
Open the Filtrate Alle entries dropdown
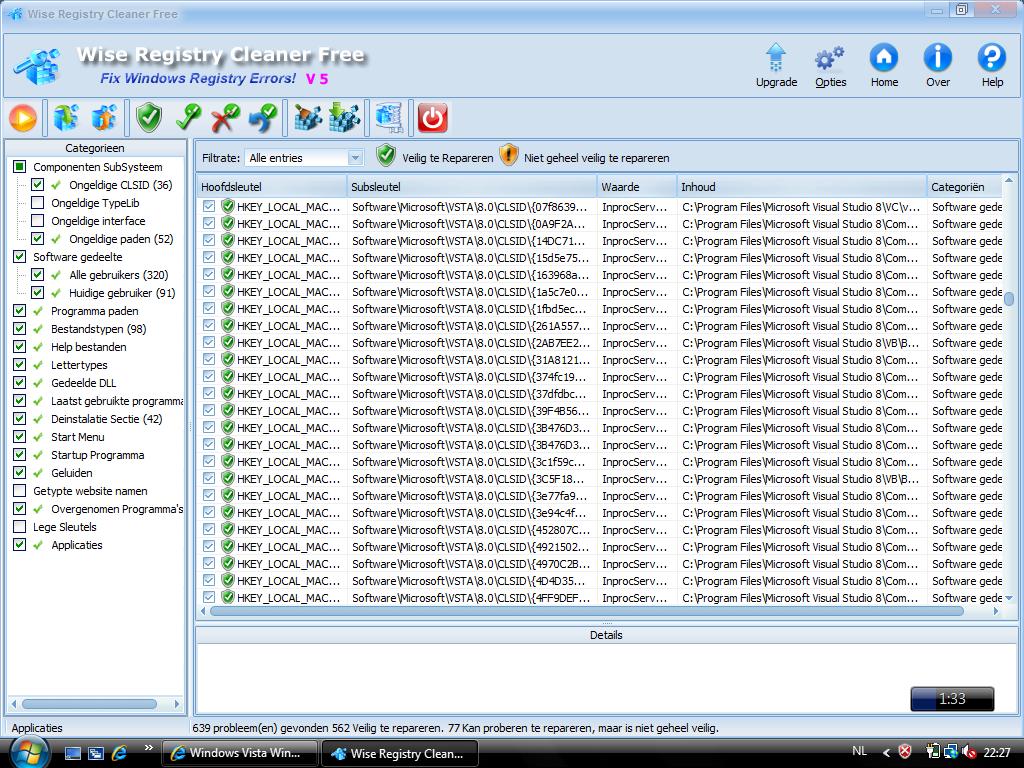point(304,157)
